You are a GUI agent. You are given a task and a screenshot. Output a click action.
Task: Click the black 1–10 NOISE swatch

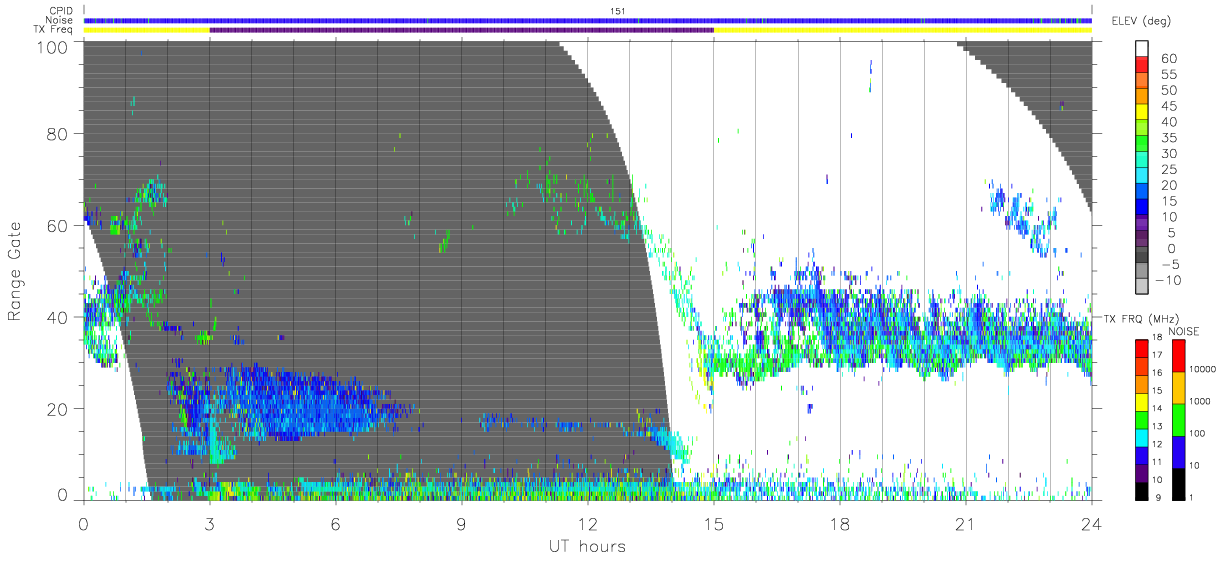[1181, 482]
